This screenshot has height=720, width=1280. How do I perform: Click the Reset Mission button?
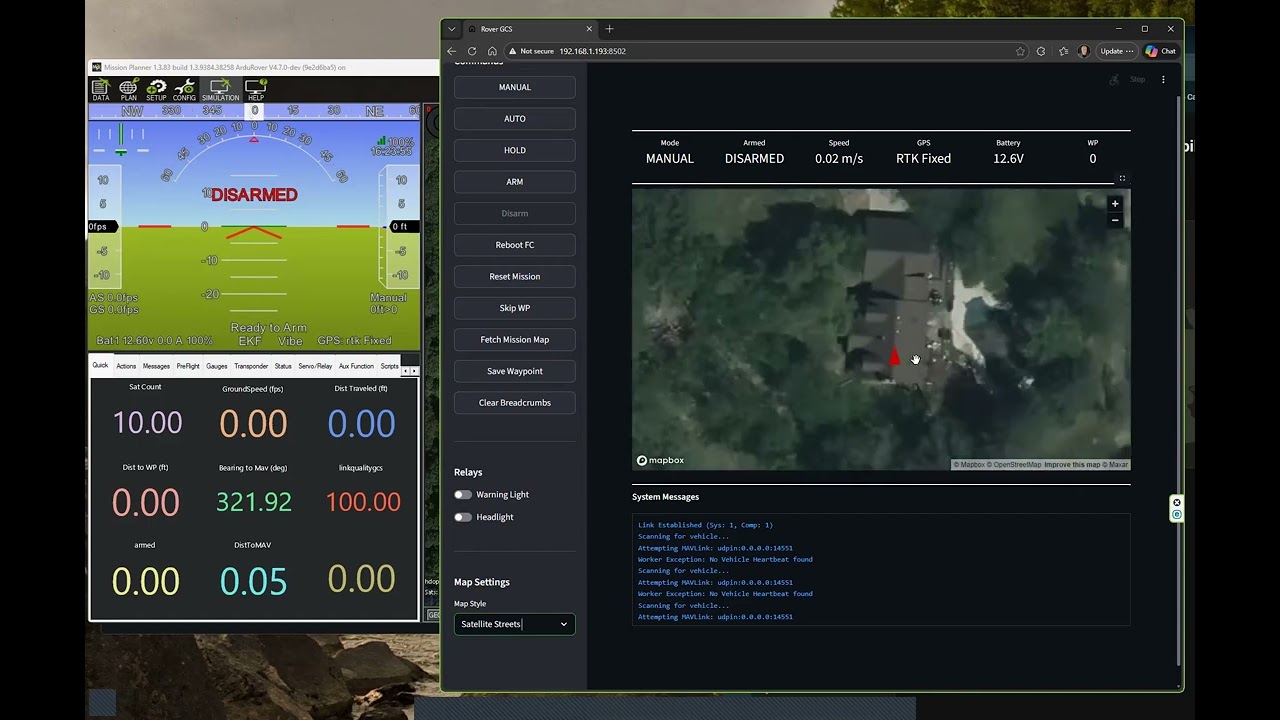514,276
